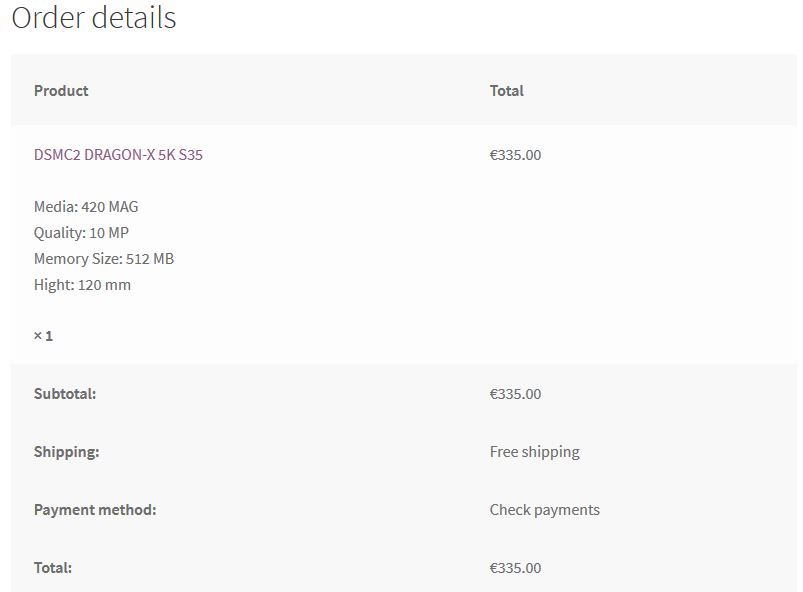This screenshot has height=592, width=803.
Task: Click the Payment method: row label
Action: coord(95,510)
